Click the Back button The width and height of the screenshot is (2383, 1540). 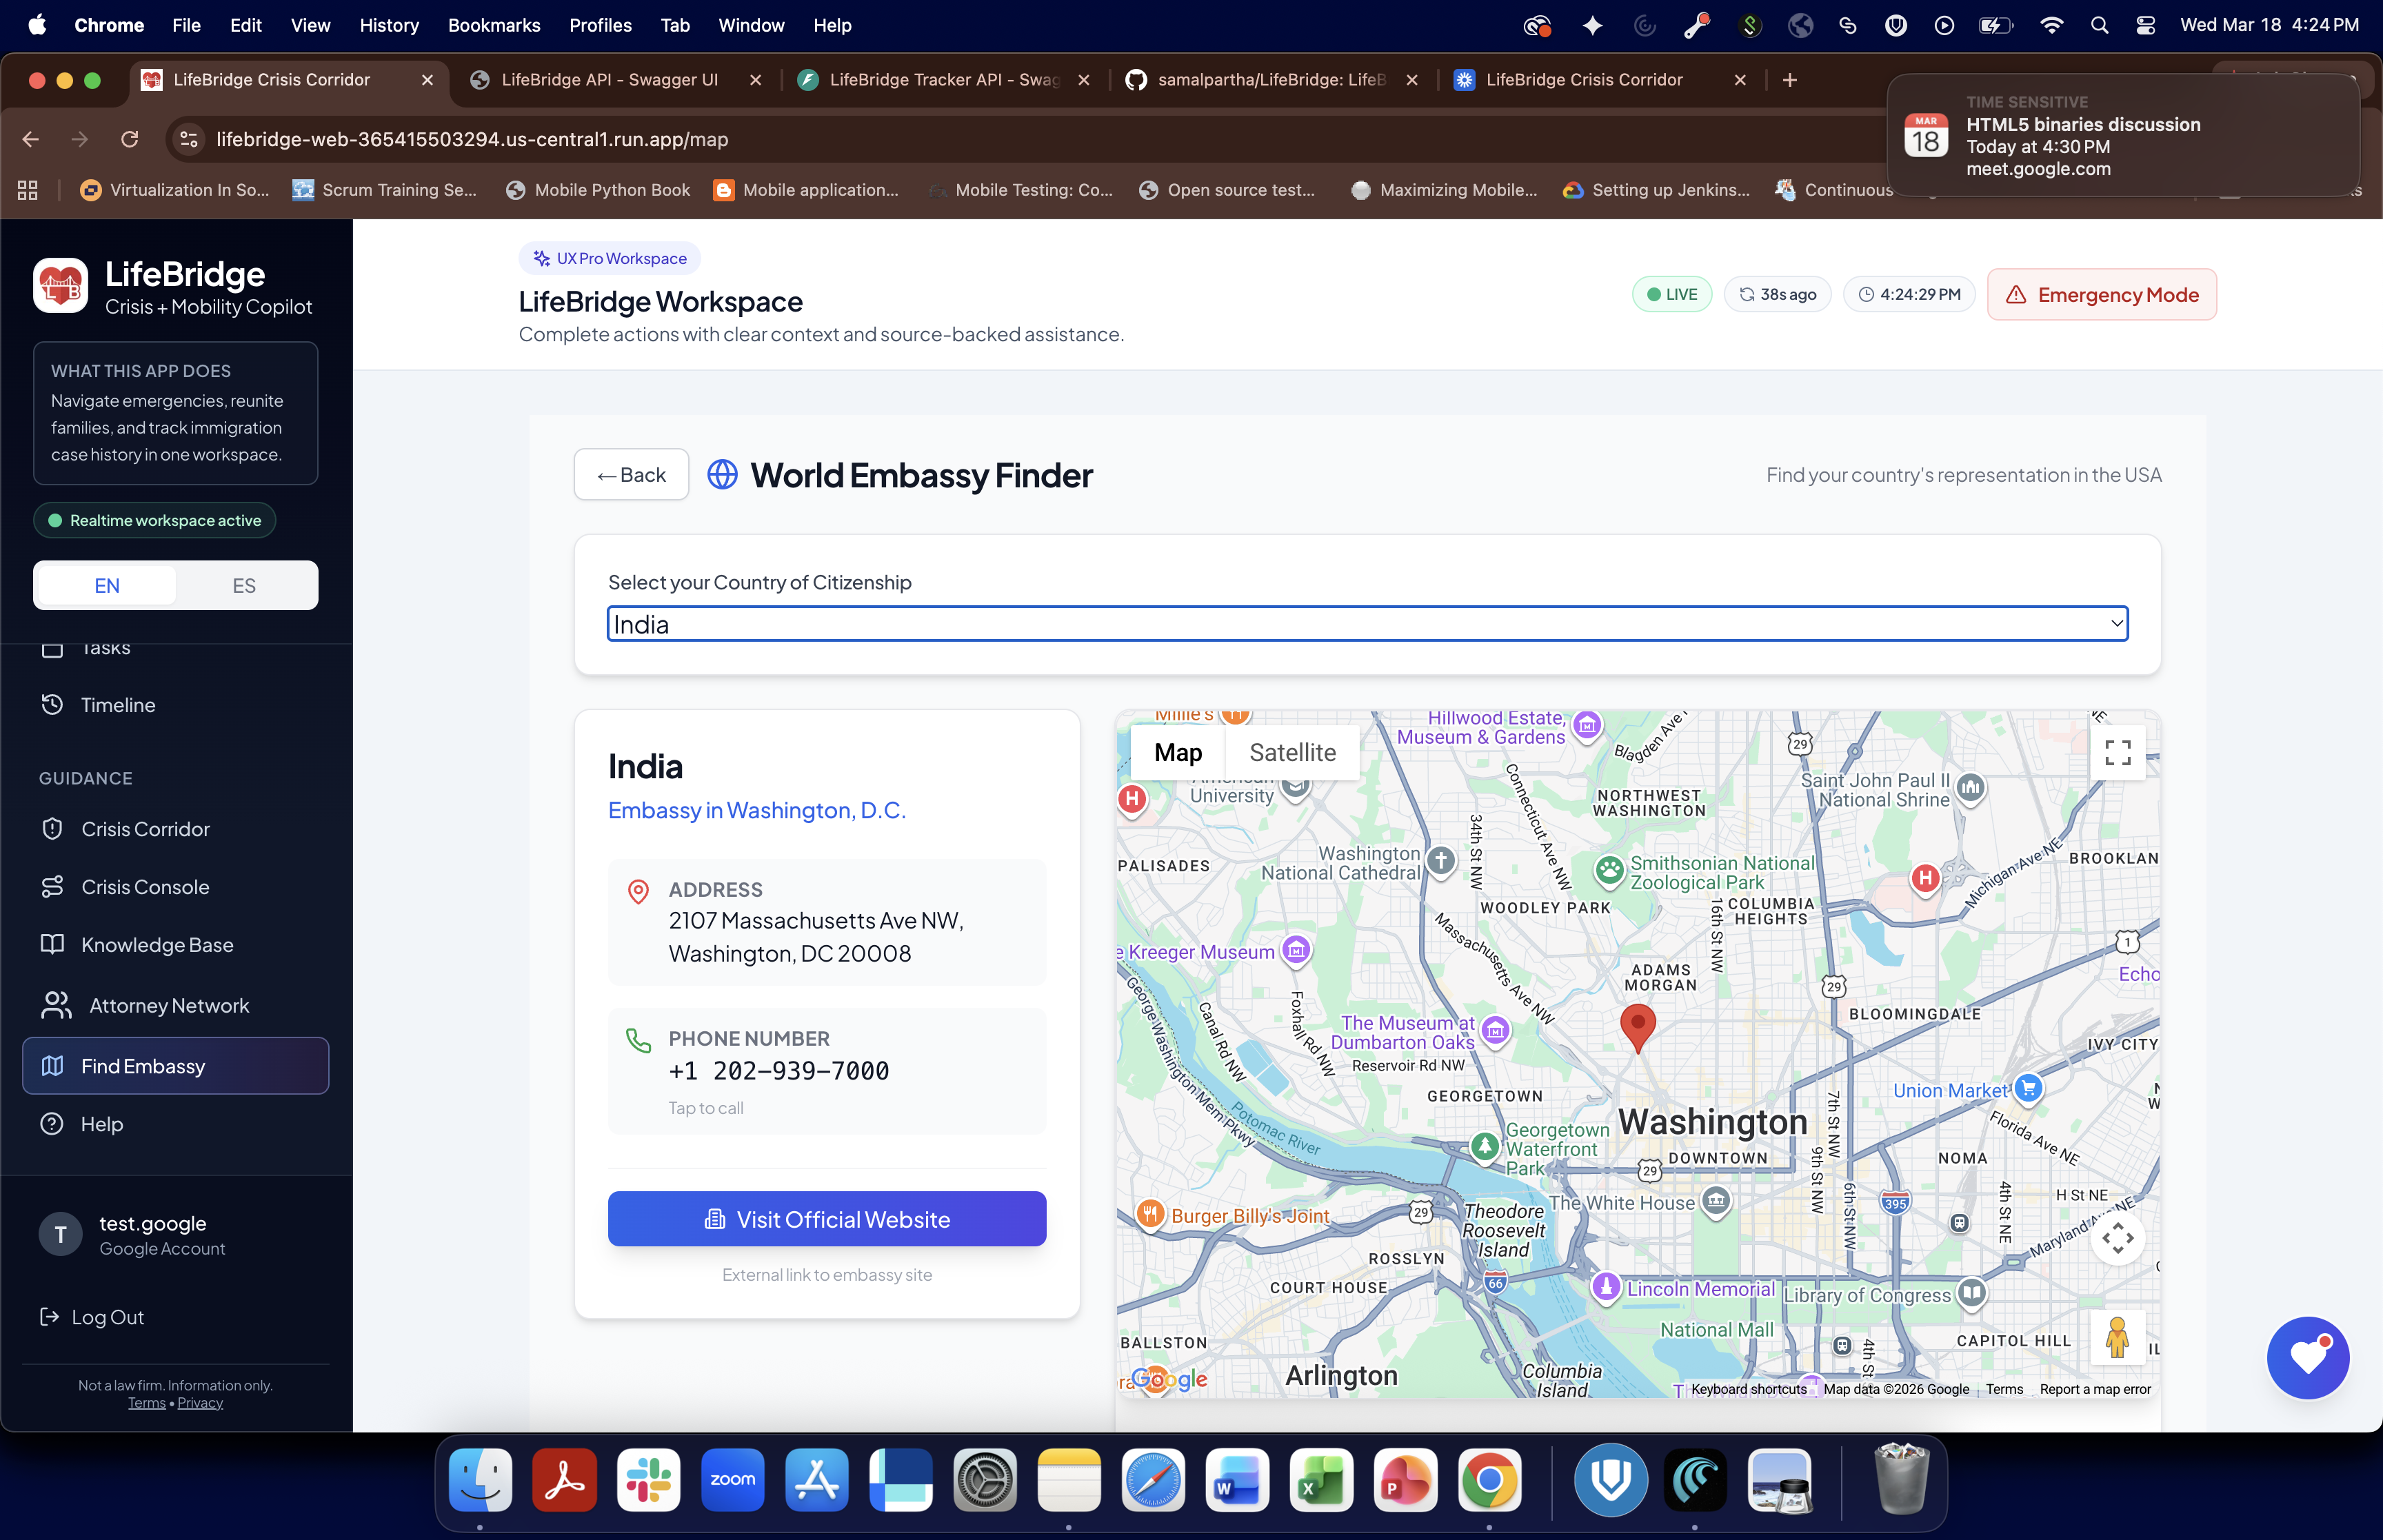tap(631, 475)
